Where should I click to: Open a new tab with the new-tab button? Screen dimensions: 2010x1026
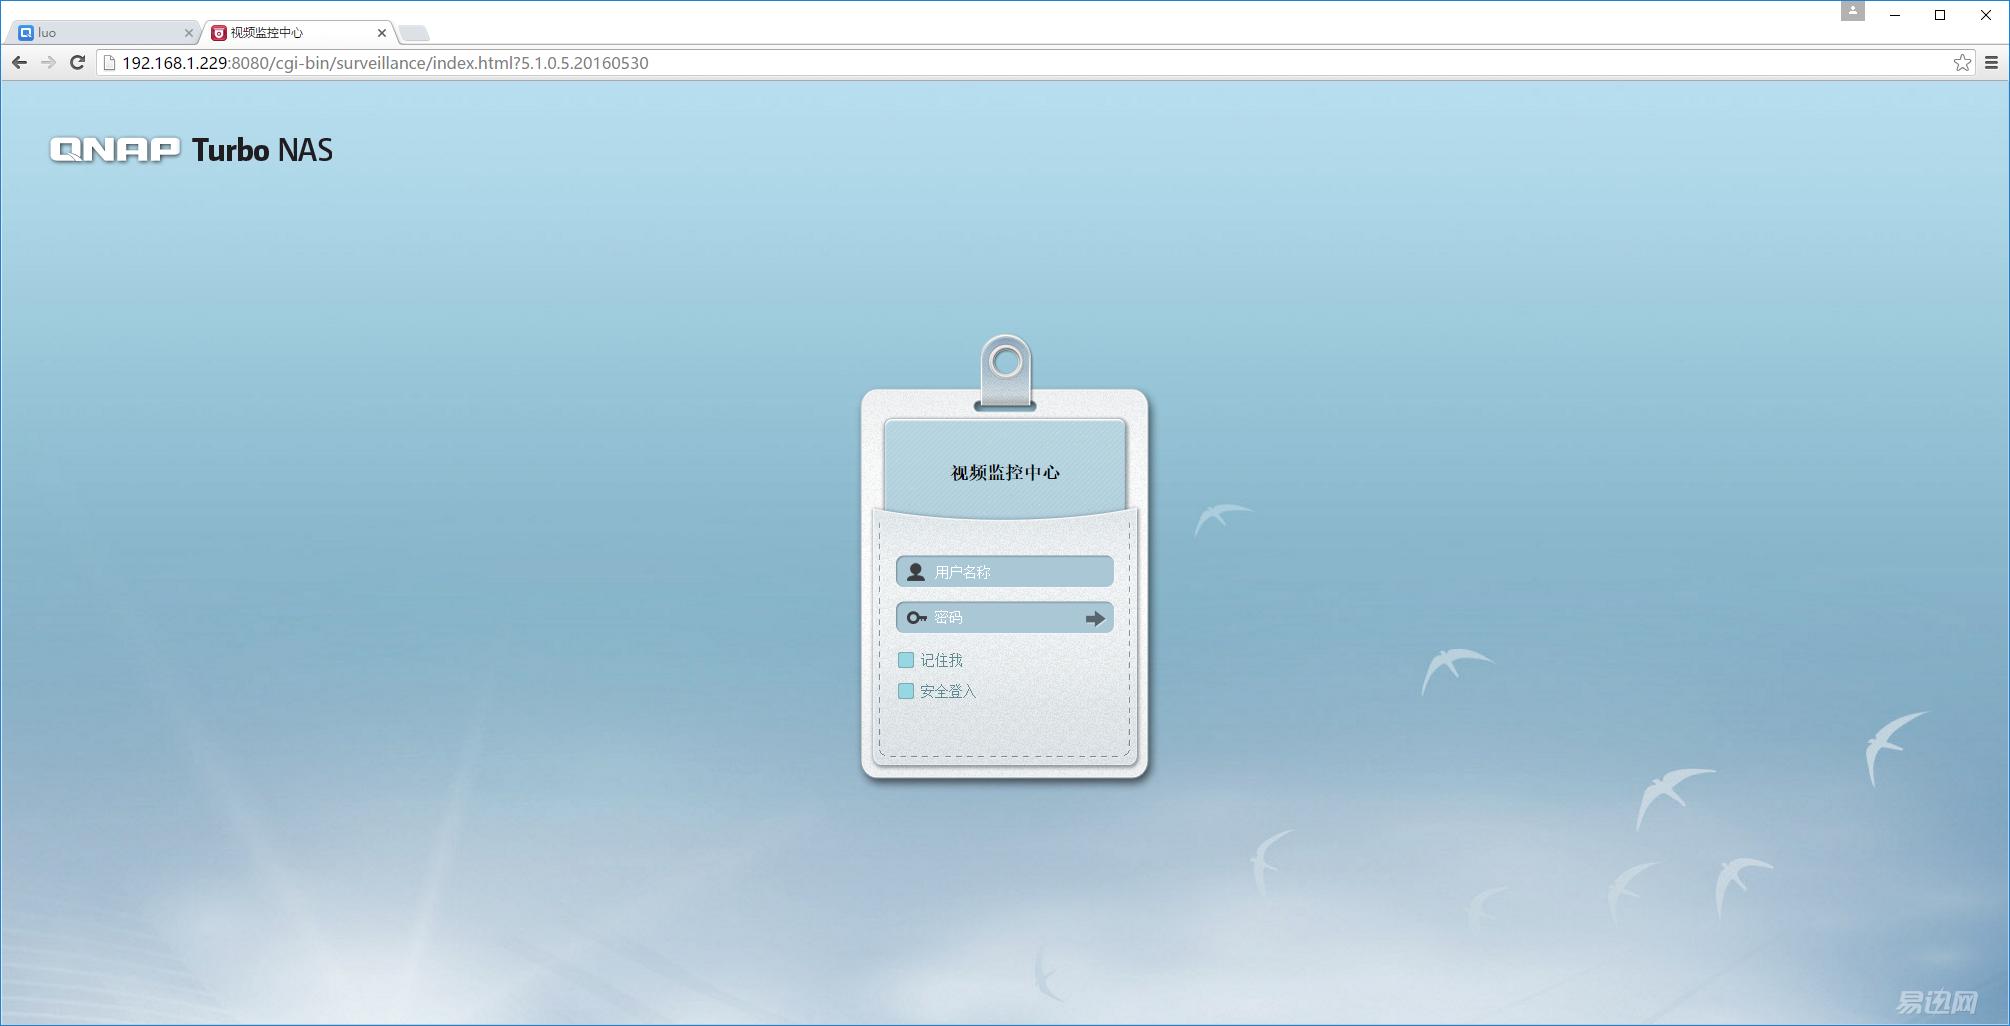click(414, 34)
